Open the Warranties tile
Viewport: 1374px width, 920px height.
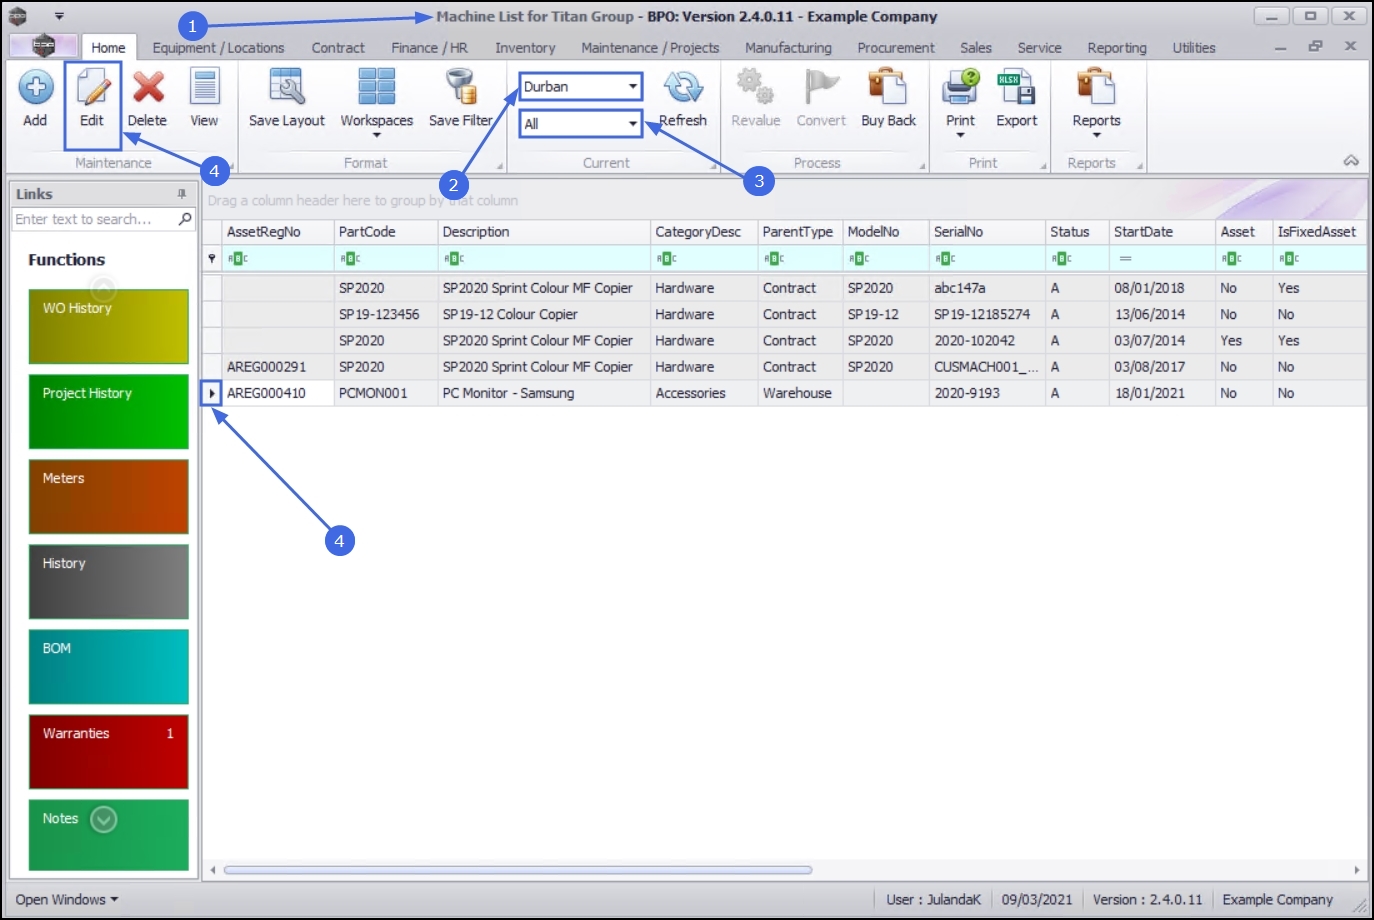pos(109,752)
